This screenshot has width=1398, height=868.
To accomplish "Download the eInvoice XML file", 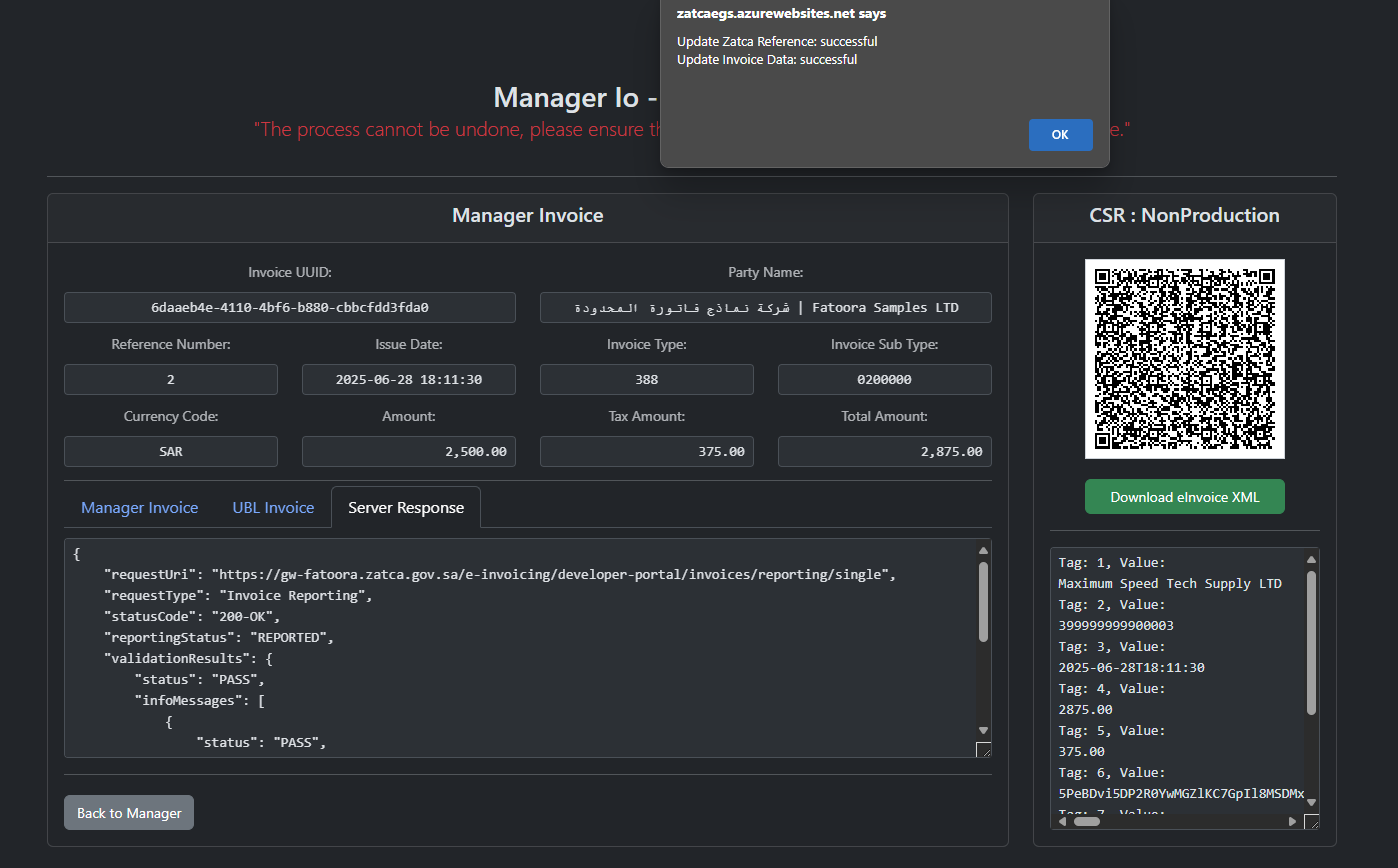I will point(1185,497).
